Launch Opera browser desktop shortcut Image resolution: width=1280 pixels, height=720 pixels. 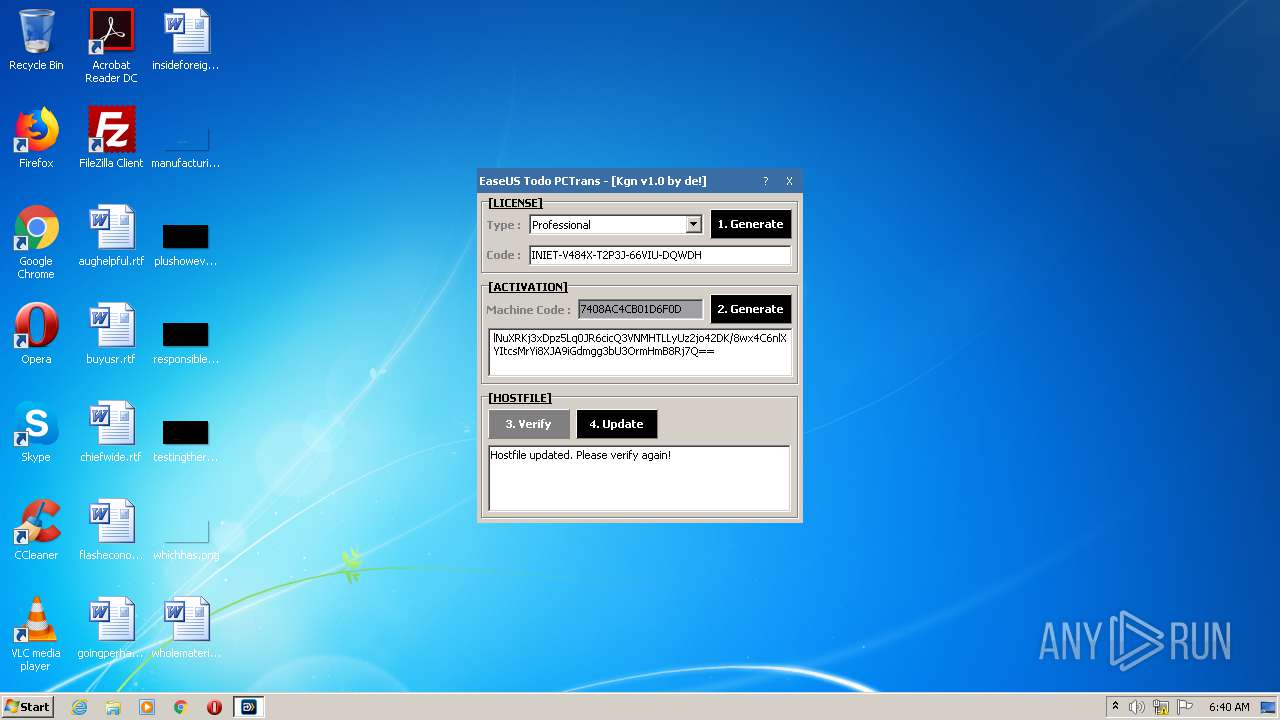[36, 334]
